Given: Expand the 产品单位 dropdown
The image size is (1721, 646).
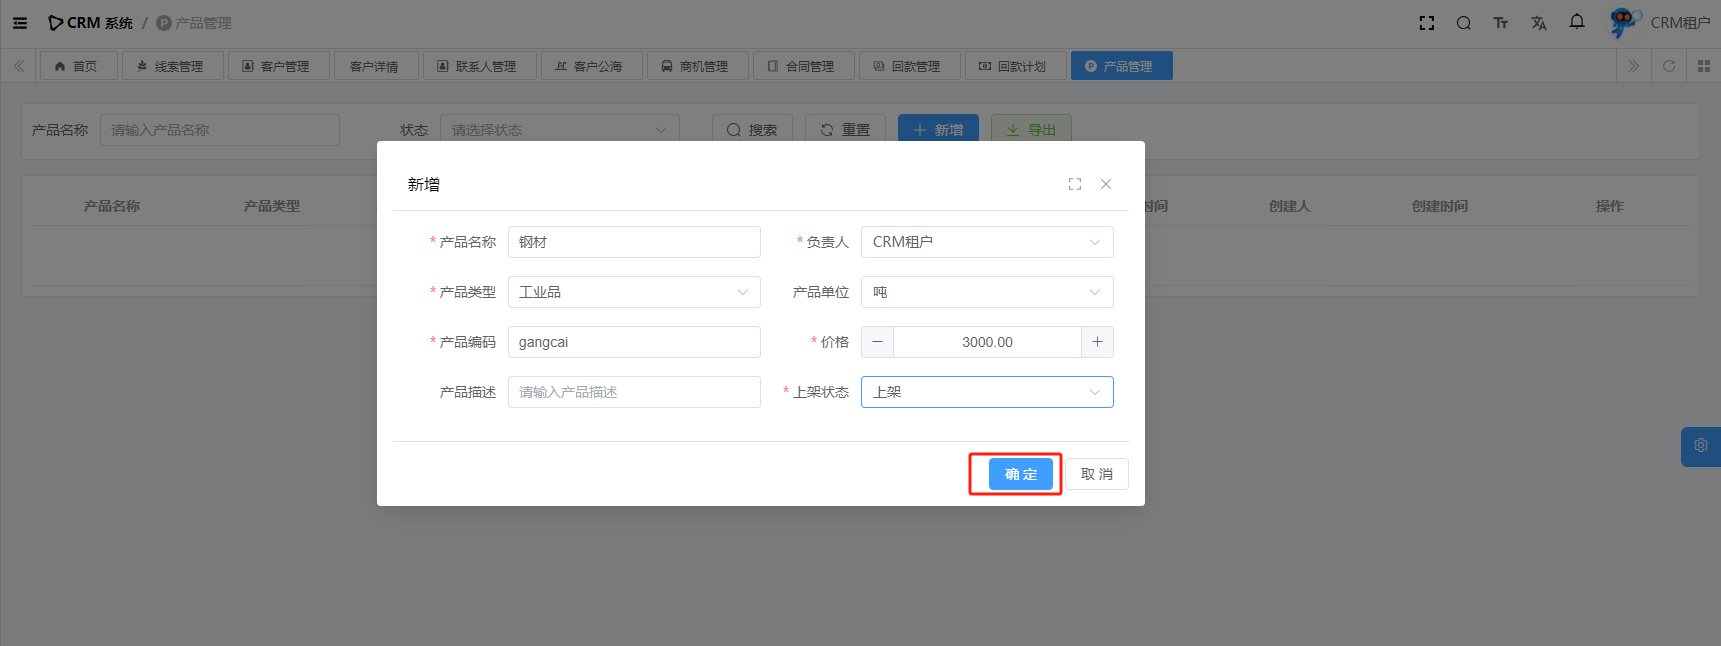Looking at the screenshot, I should point(986,292).
